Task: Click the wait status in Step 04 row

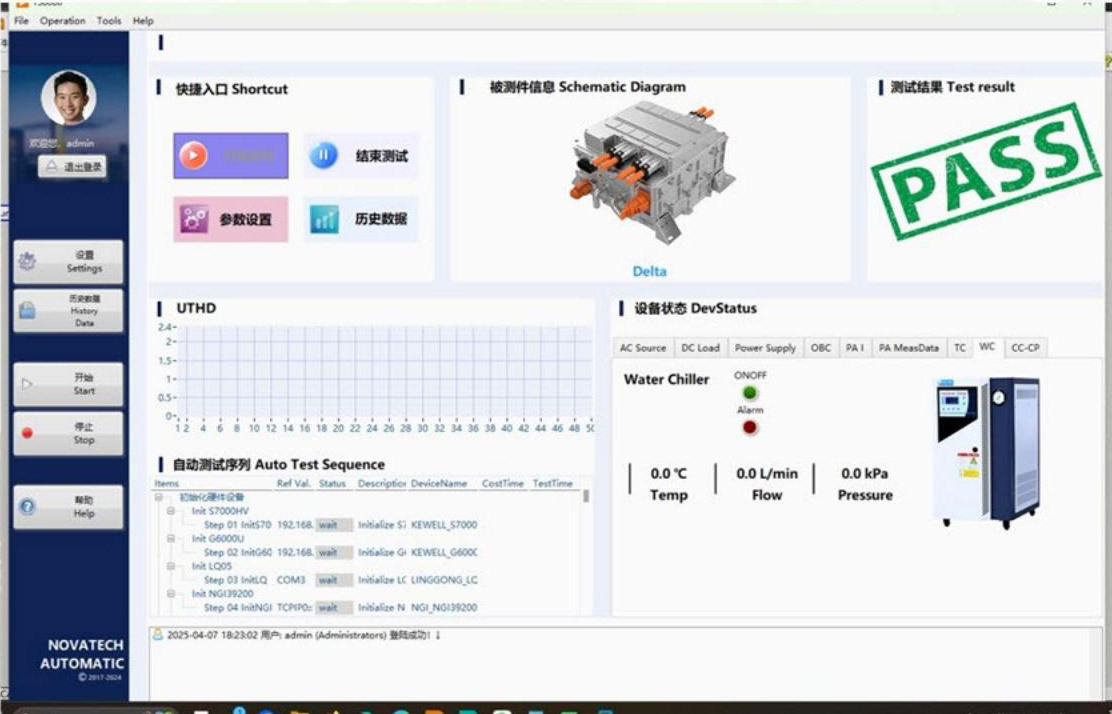Action: point(334,608)
